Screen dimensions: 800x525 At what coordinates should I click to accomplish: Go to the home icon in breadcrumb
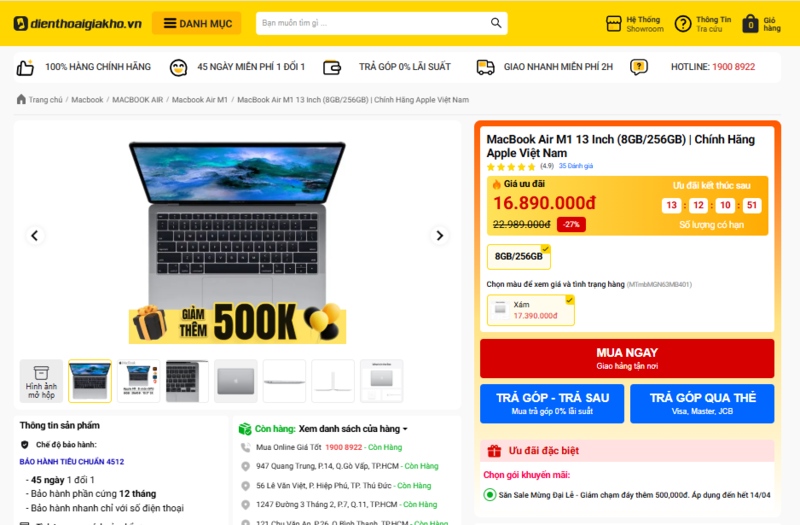coord(21,99)
